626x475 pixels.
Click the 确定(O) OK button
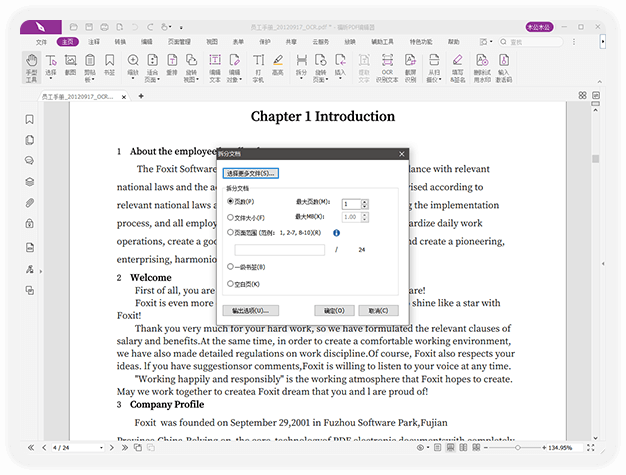(x=334, y=311)
